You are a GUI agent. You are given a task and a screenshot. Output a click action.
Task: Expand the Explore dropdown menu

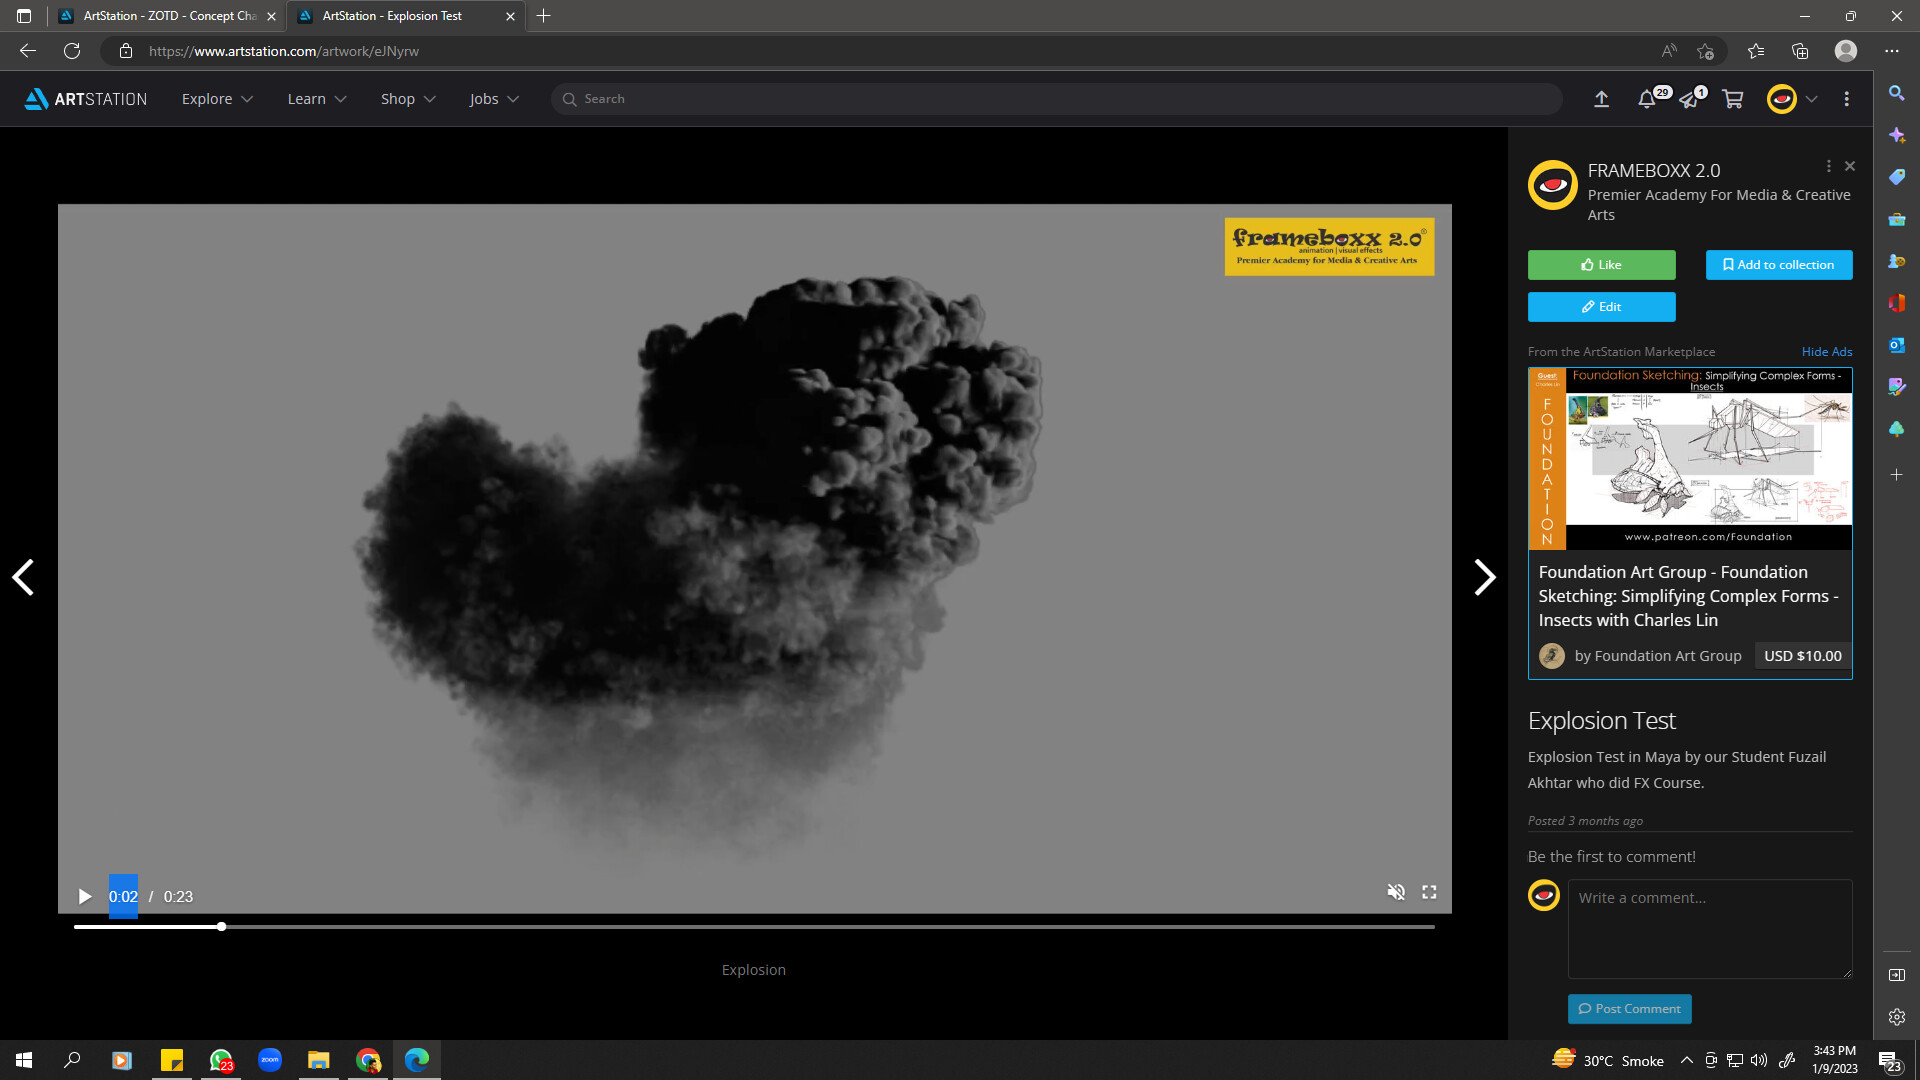point(216,99)
